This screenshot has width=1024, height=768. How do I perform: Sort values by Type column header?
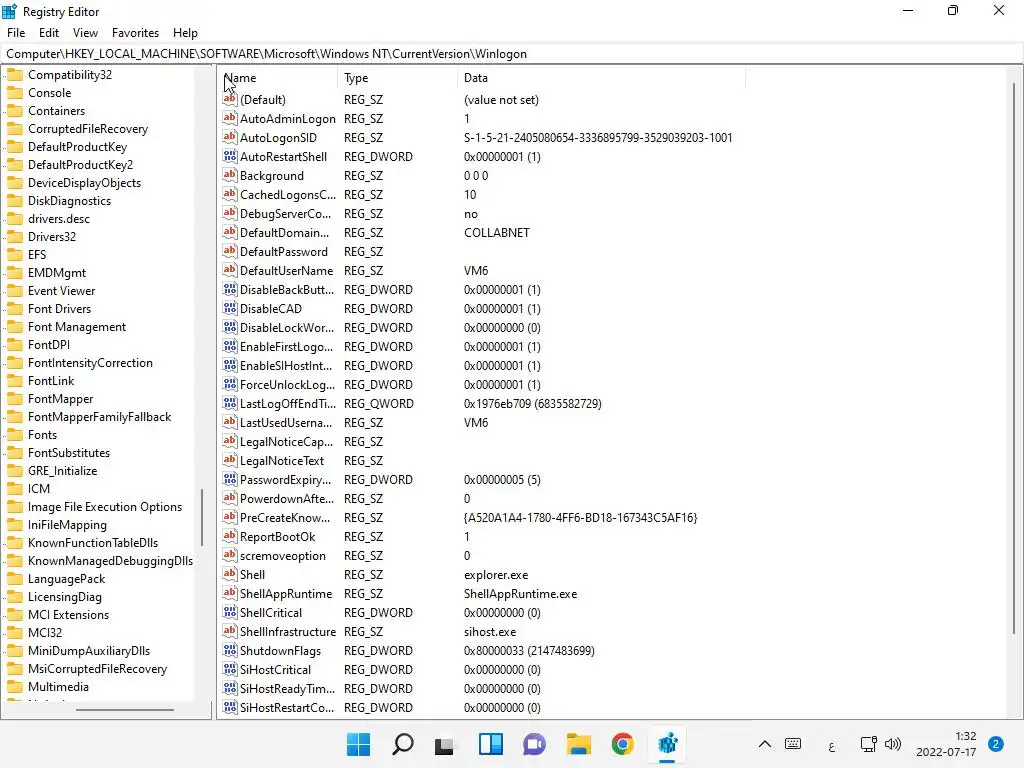(x=396, y=78)
